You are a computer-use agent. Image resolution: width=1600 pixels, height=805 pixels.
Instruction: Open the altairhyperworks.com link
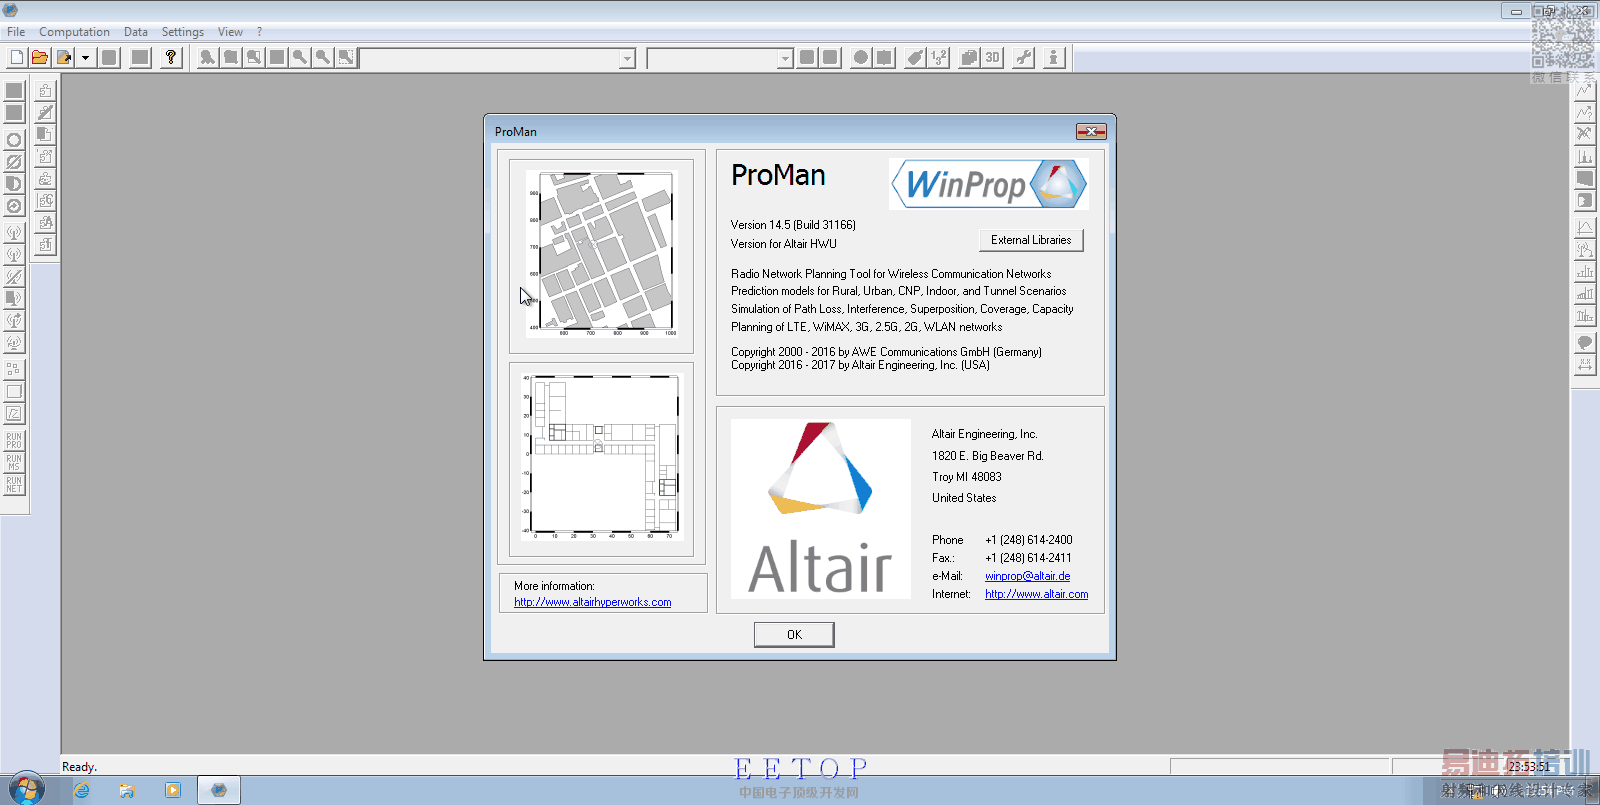click(593, 602)
